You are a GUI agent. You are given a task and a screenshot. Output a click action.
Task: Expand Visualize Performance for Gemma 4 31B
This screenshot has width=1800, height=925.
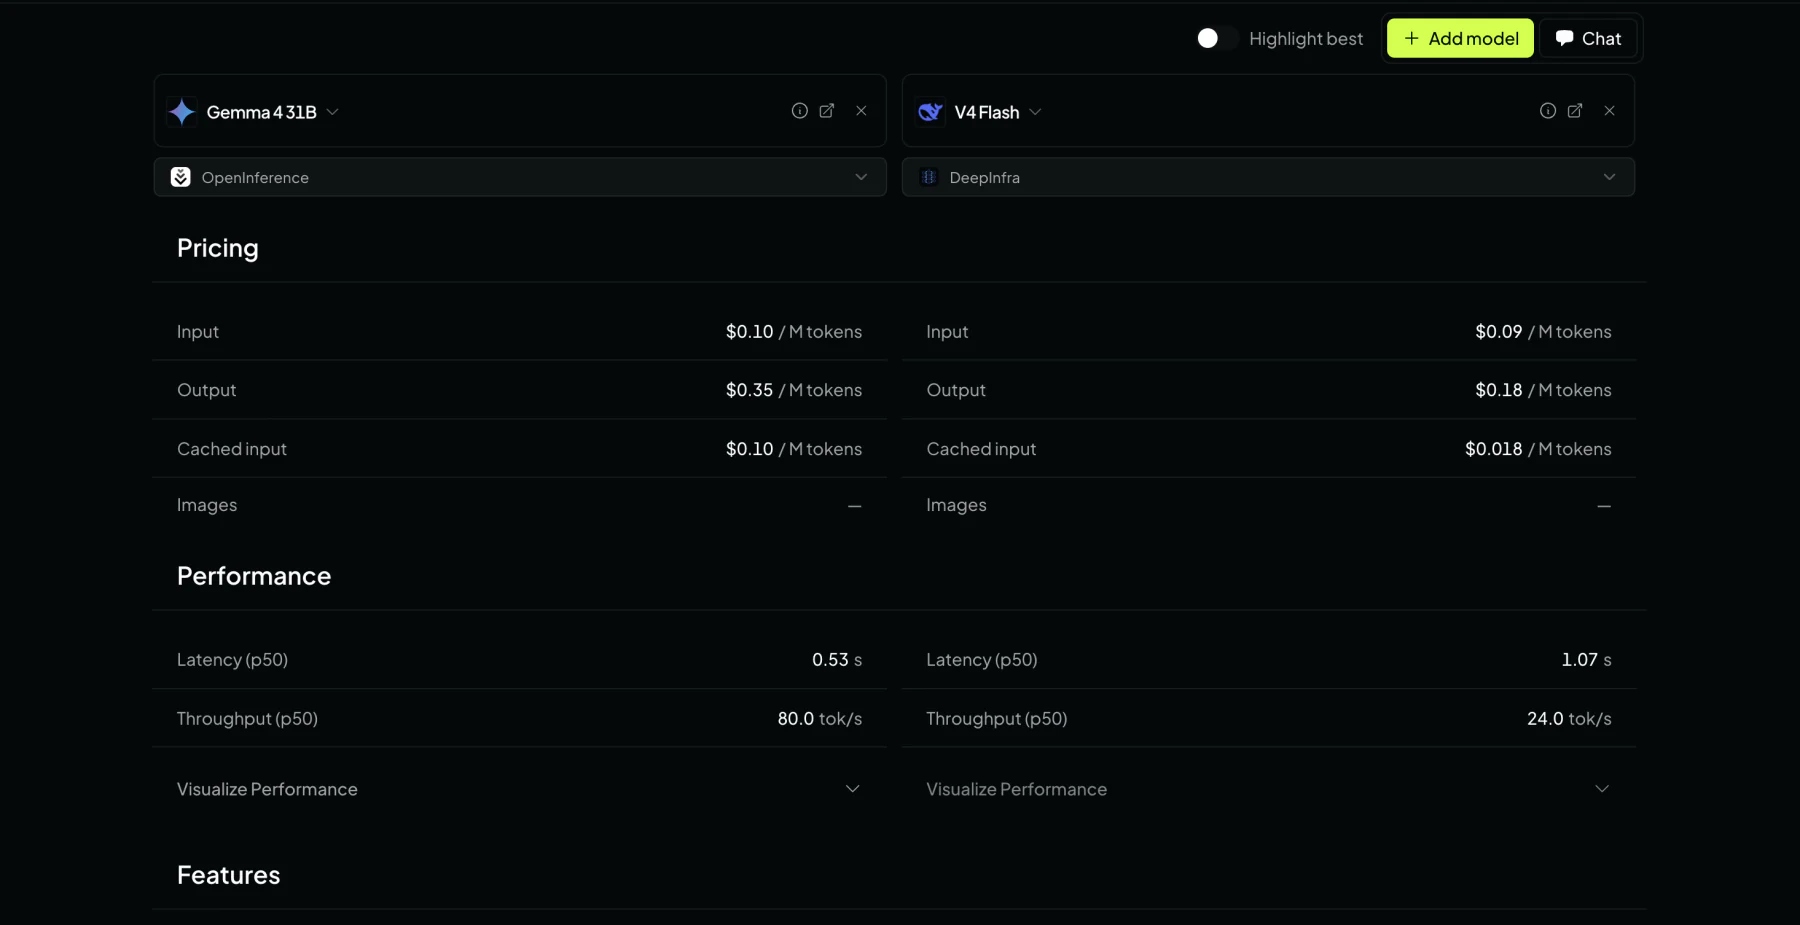(x=519, y=789)
